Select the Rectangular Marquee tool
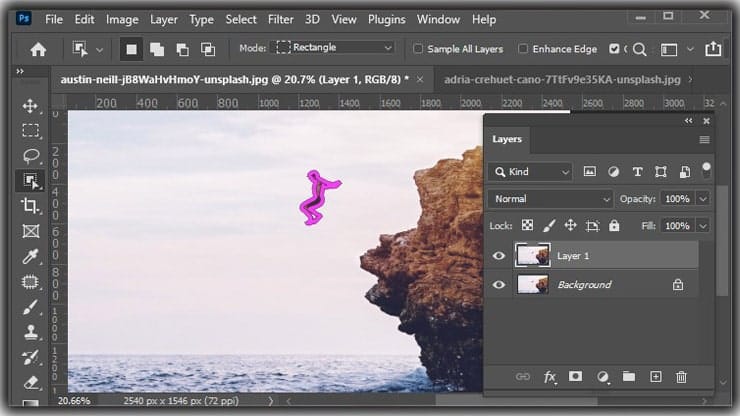Image resolution: width=740 pixels, height=416 pixels. [30, 131]
